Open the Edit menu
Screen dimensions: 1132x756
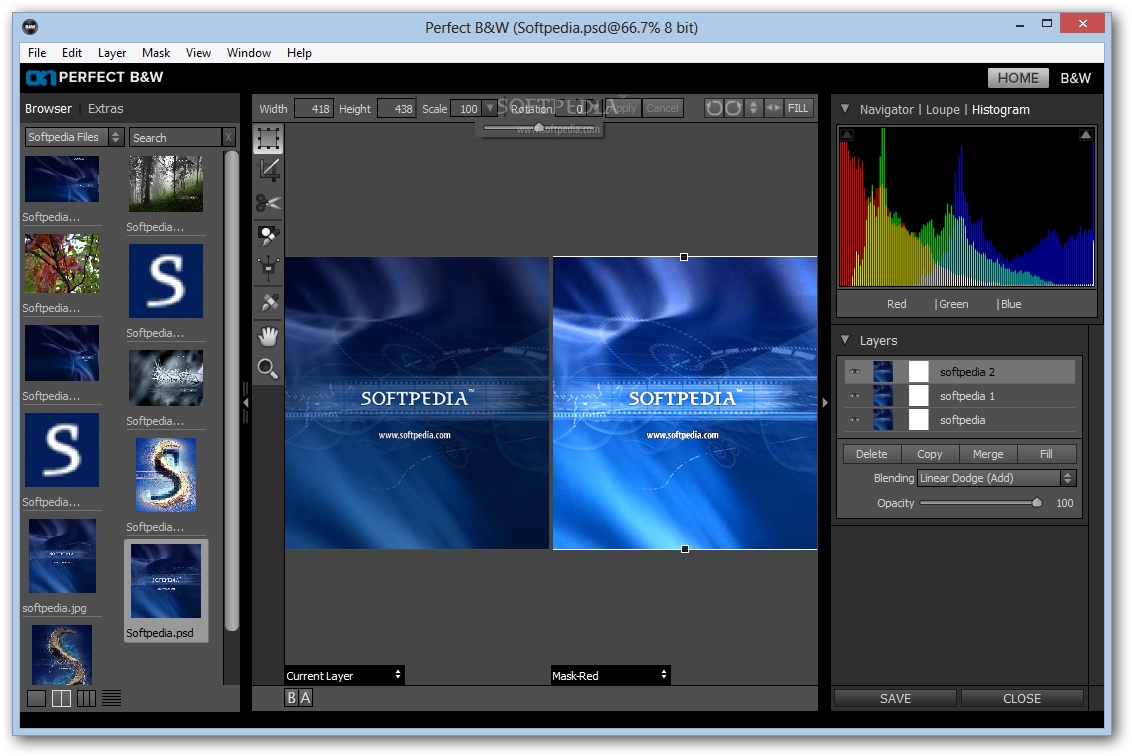click(71, 53)
